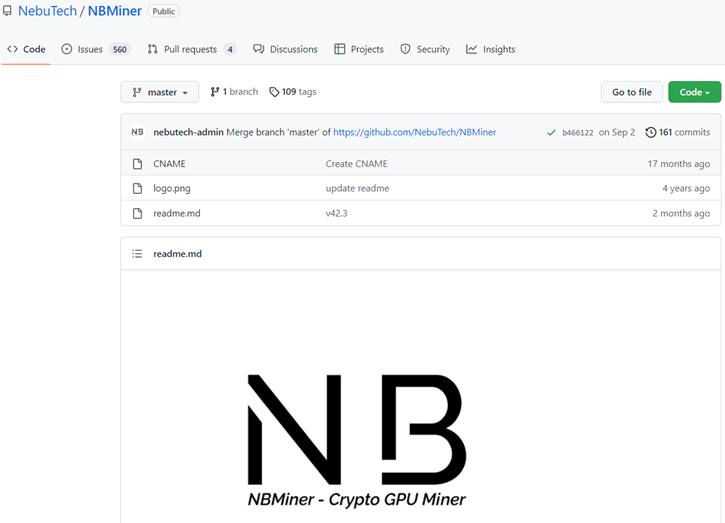Open the green Code dropdown button
Screen dimensions: 725x523
[694, 92]
